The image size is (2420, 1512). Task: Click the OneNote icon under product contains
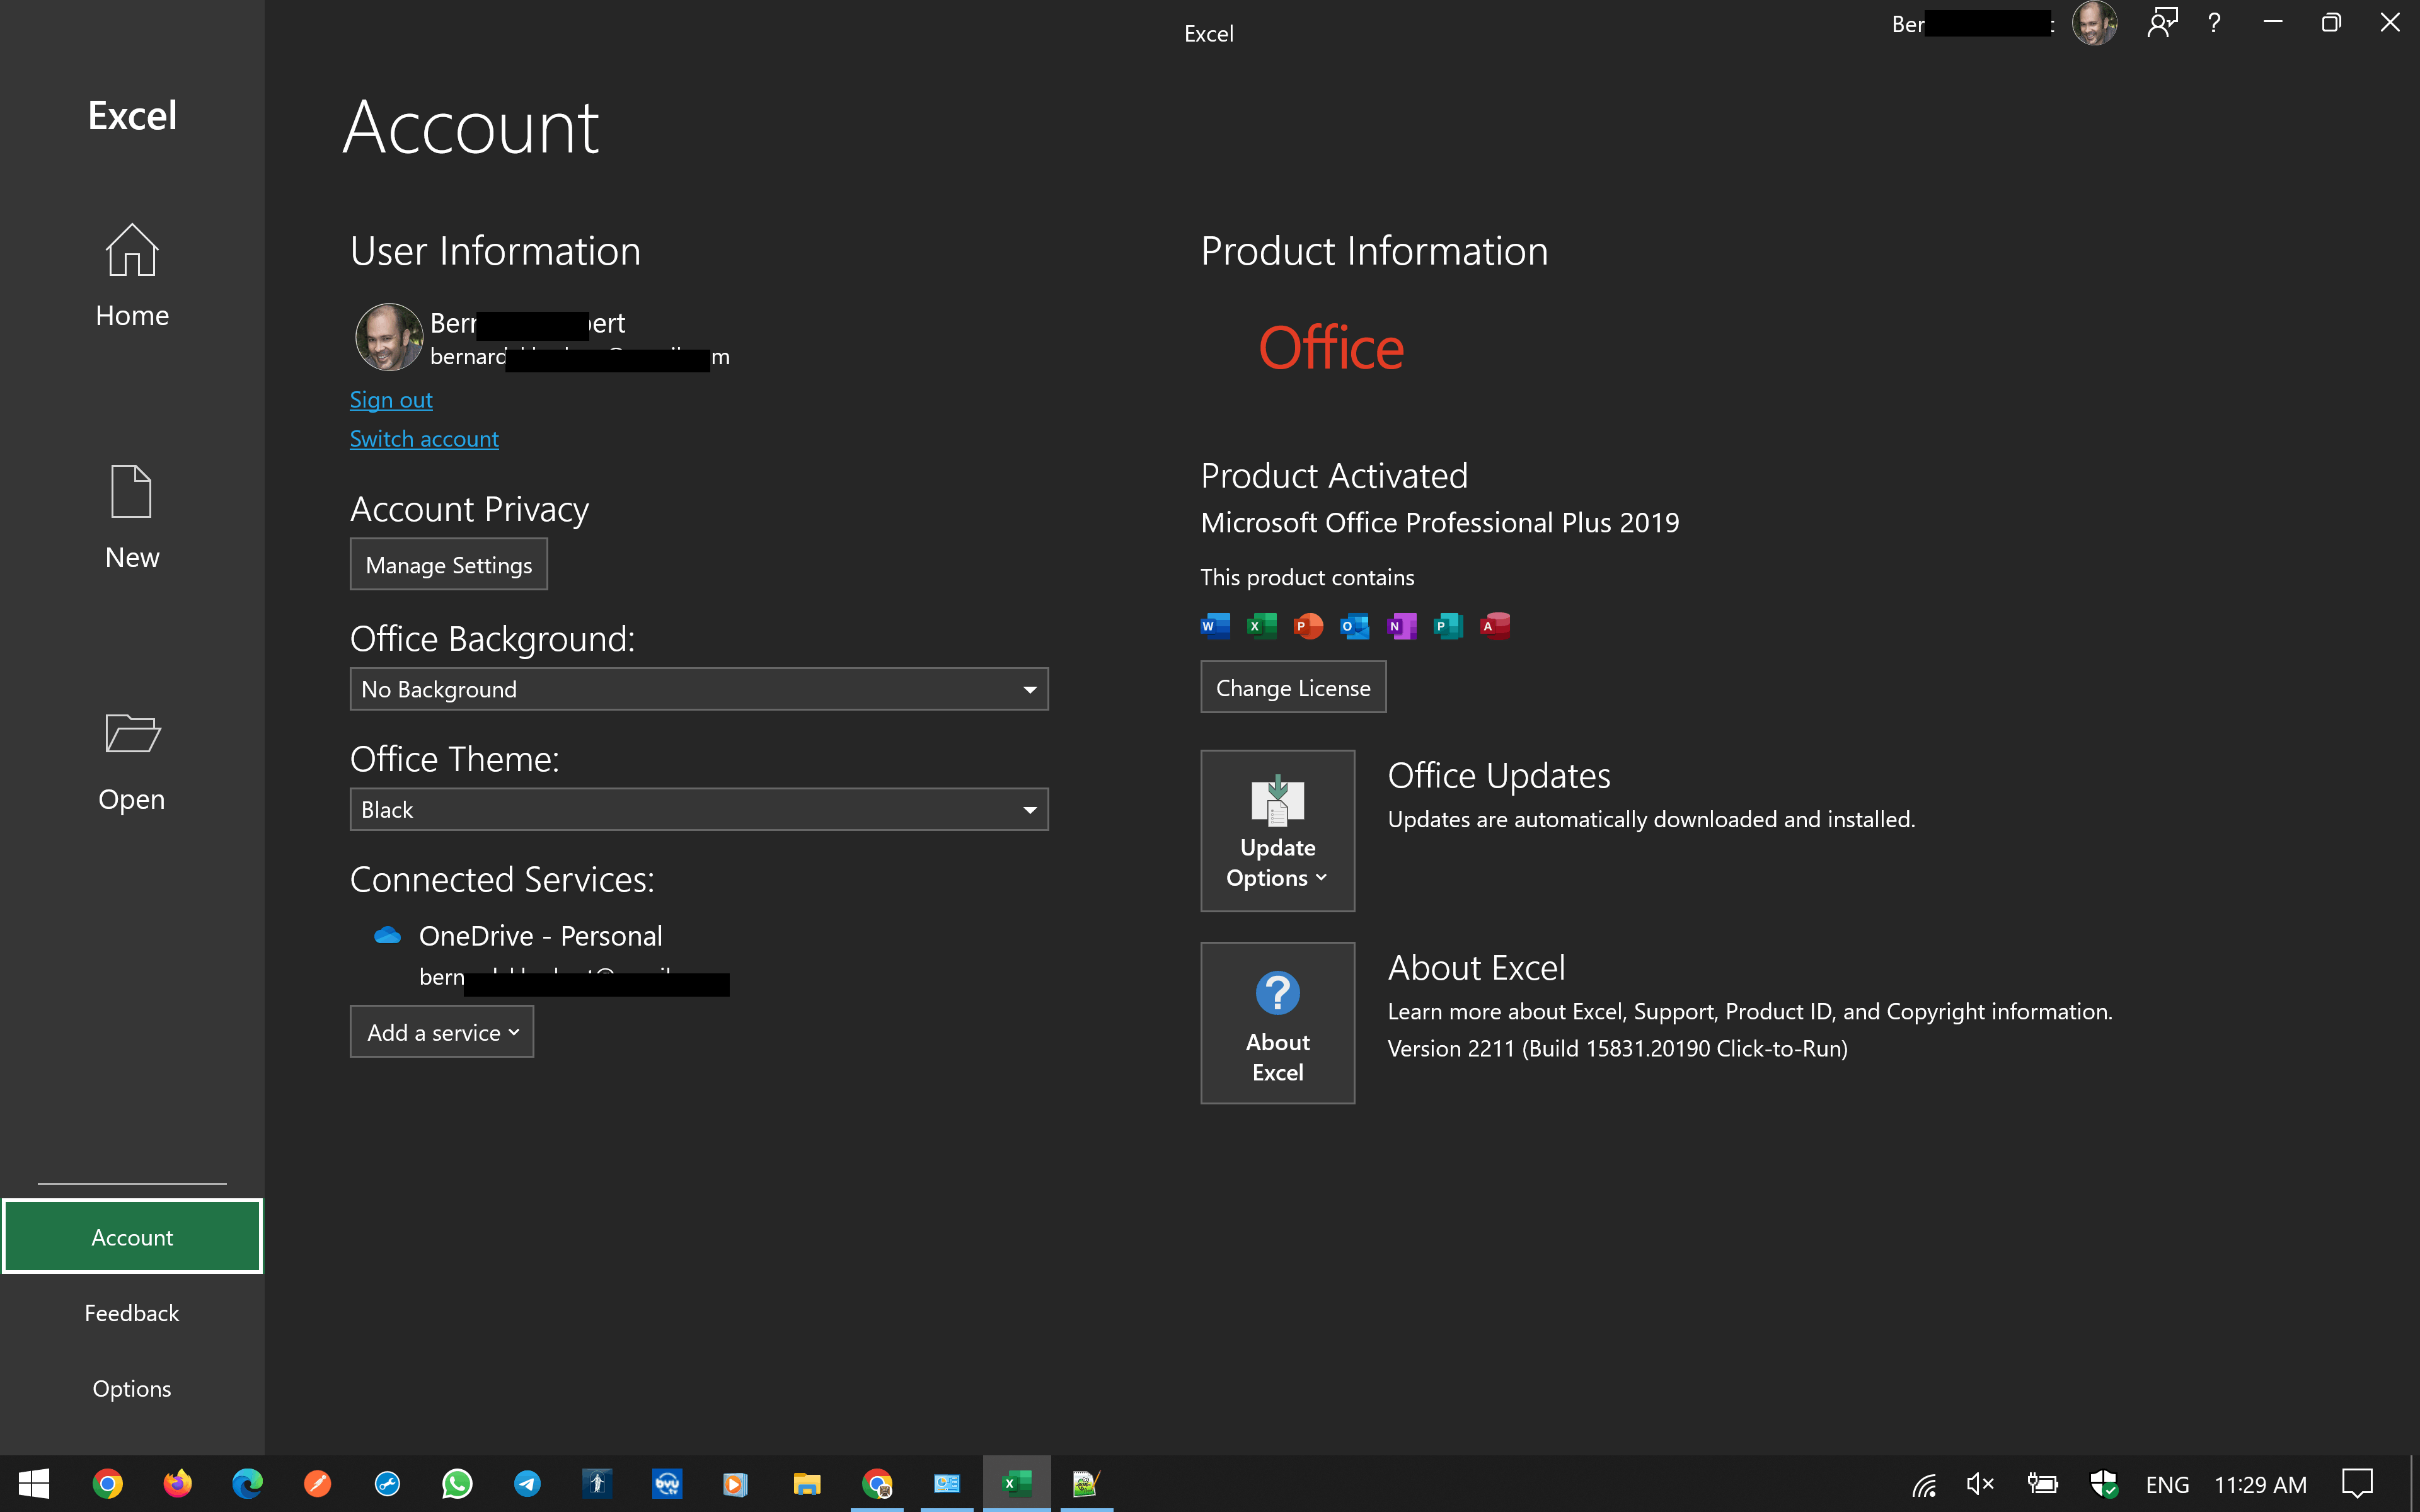tap(1402, 626)
